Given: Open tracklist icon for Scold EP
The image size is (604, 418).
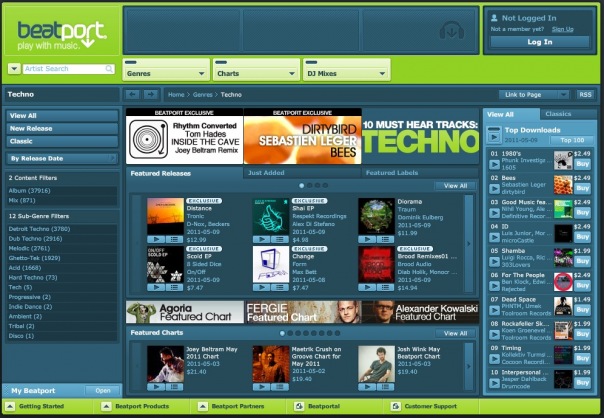Looking at the screenshot, I should [174, 287].
